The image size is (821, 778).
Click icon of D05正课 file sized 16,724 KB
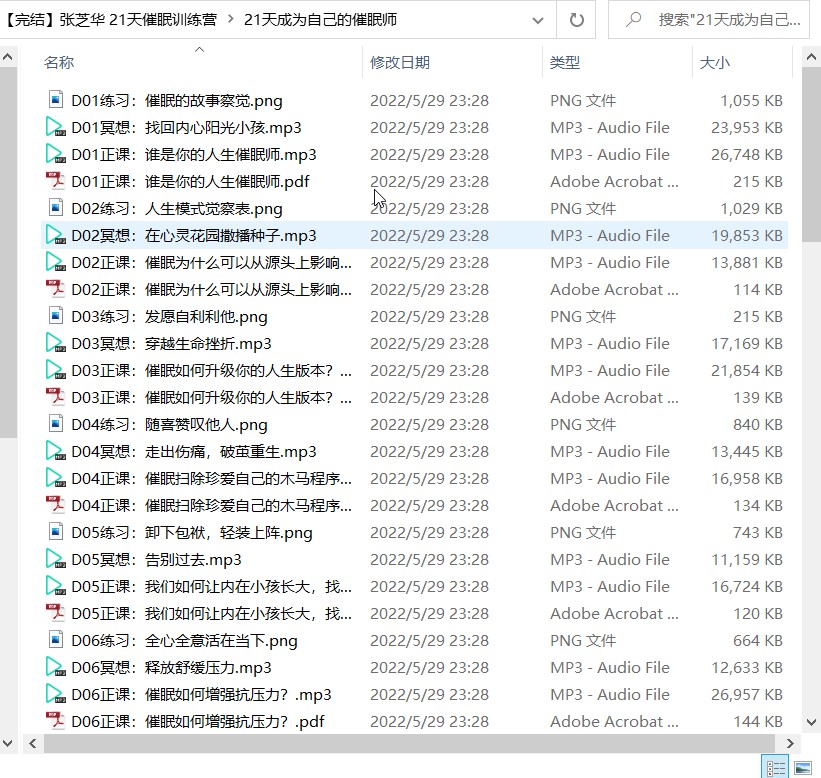coord(56,586)
